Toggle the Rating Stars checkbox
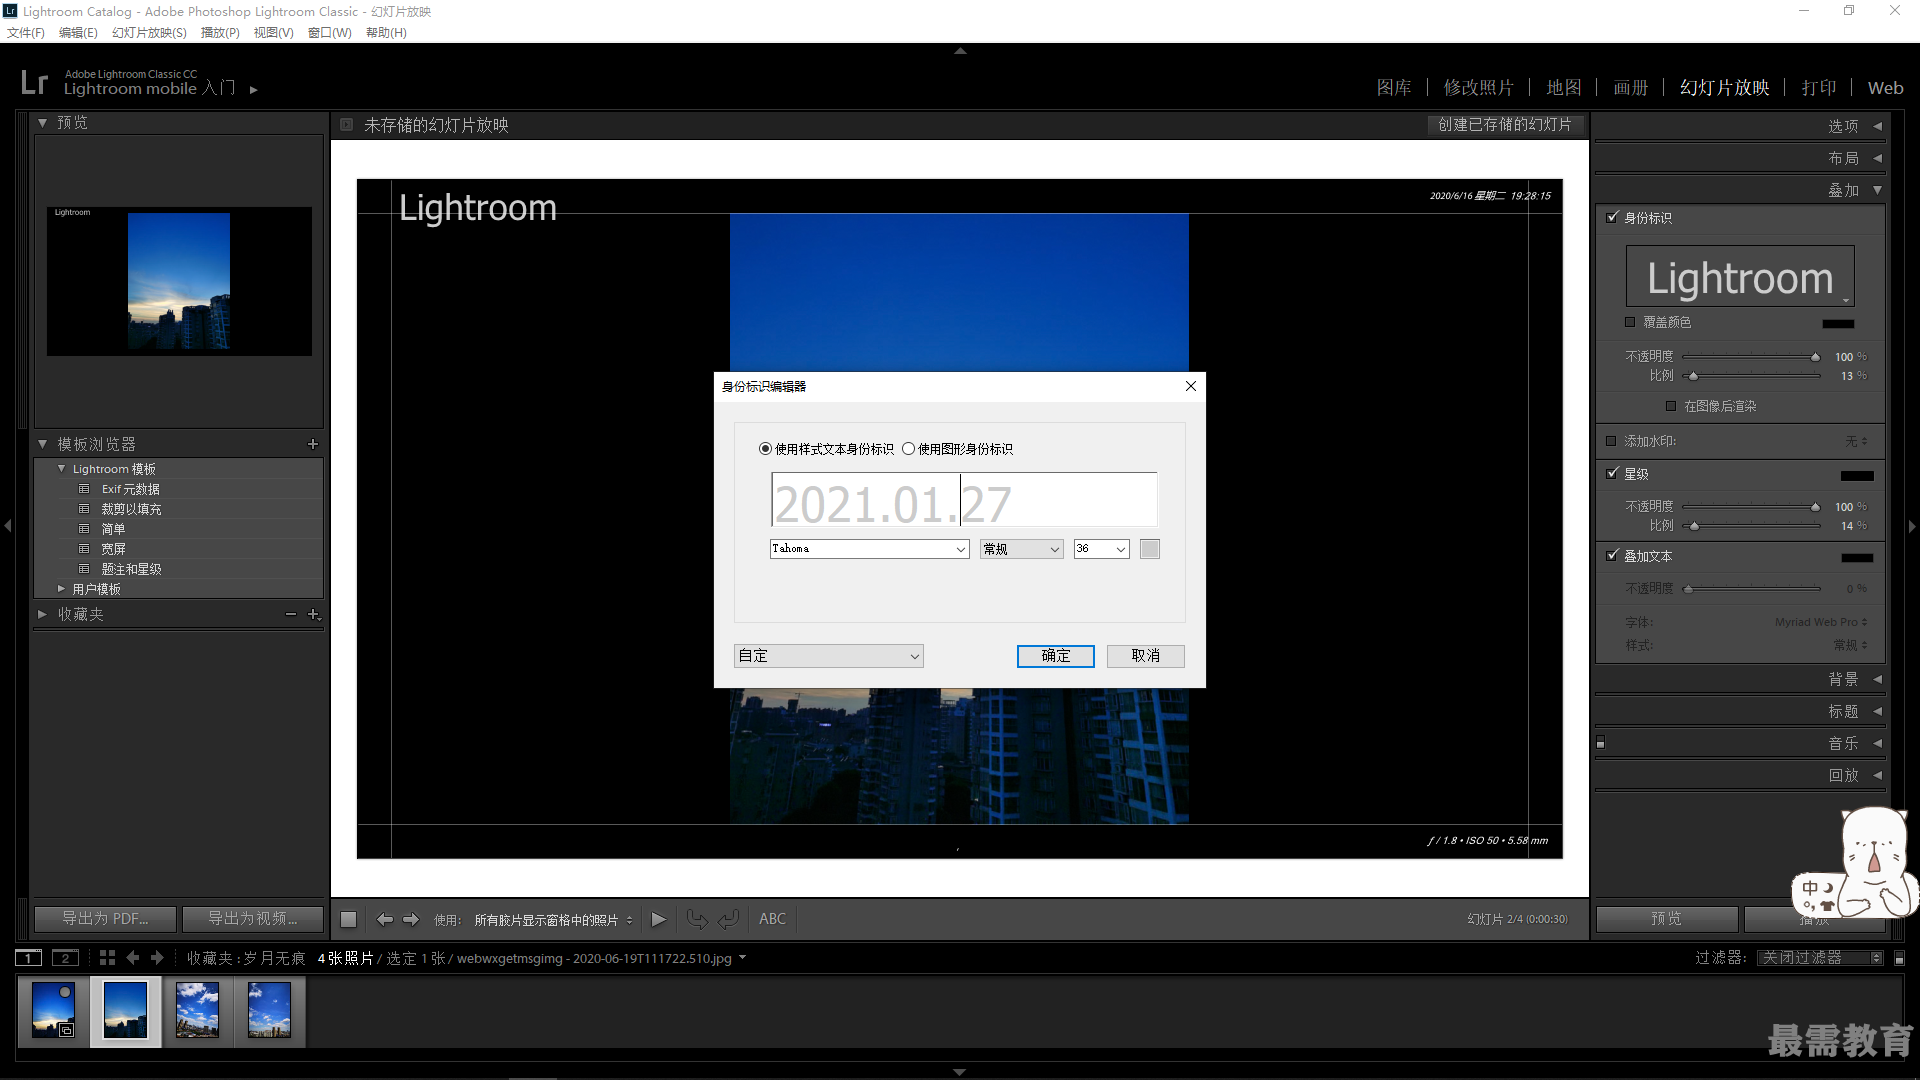This screenshot has height=1080, width=1920. click(1612, 473)
